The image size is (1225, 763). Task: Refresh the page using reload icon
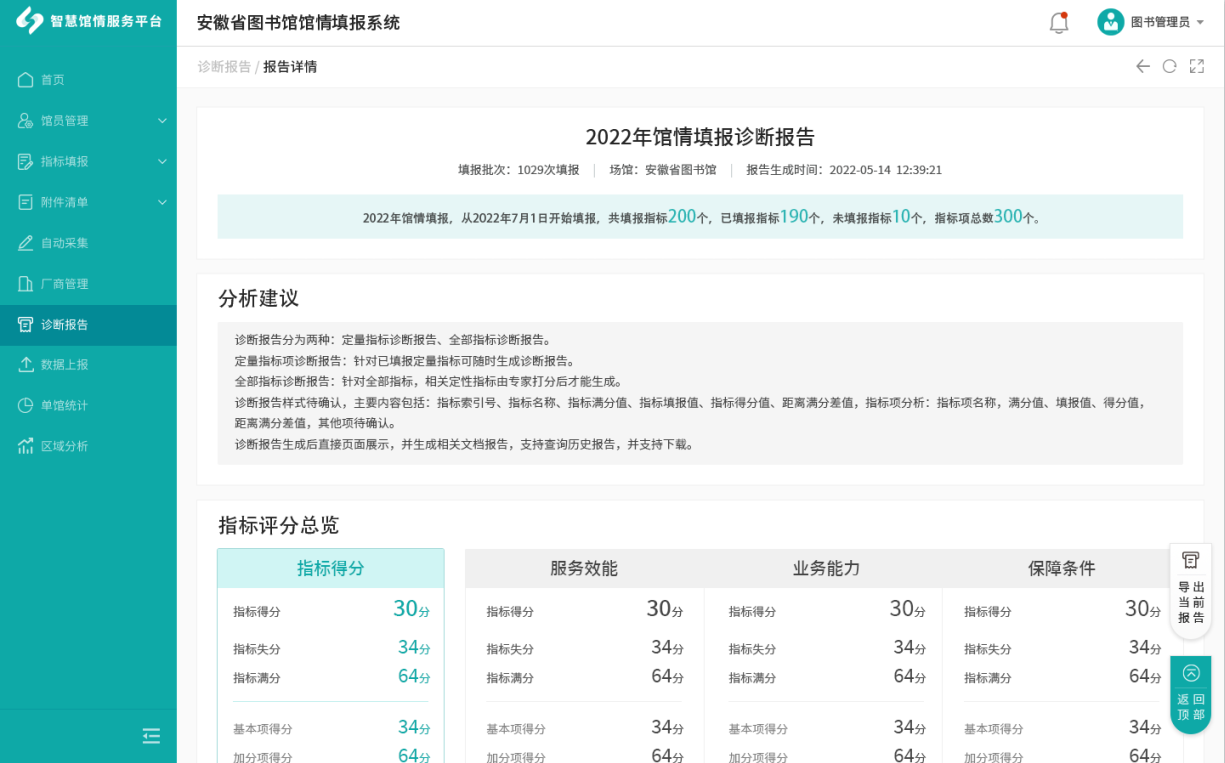(x=1169, y=66)
